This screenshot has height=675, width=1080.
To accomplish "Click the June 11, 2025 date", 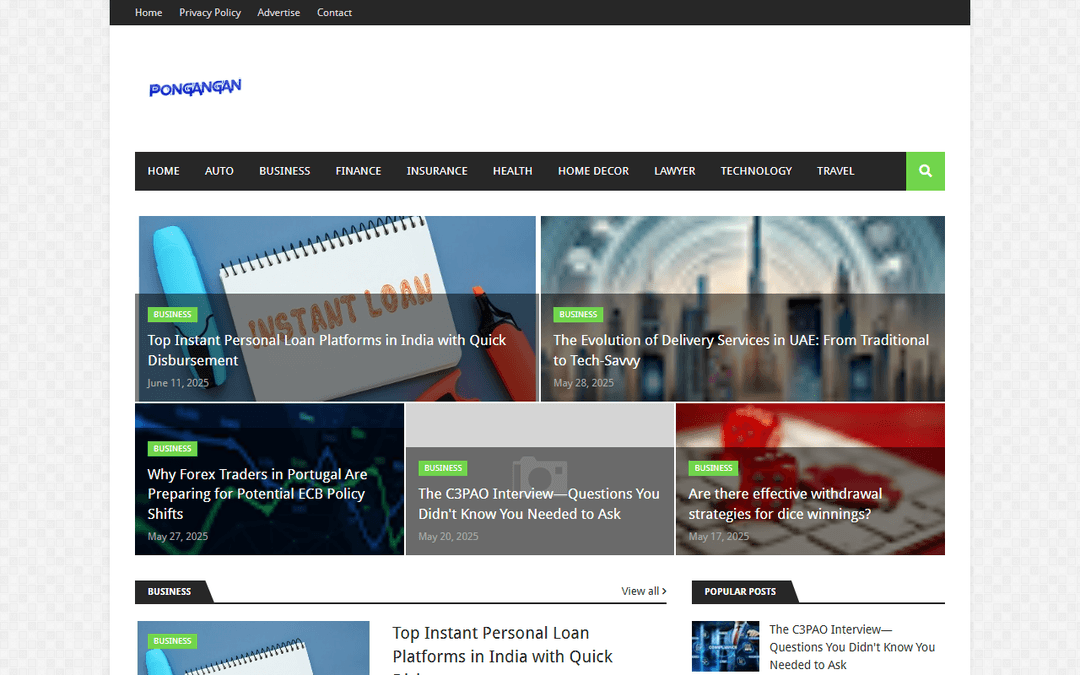I will pos(178,383).
